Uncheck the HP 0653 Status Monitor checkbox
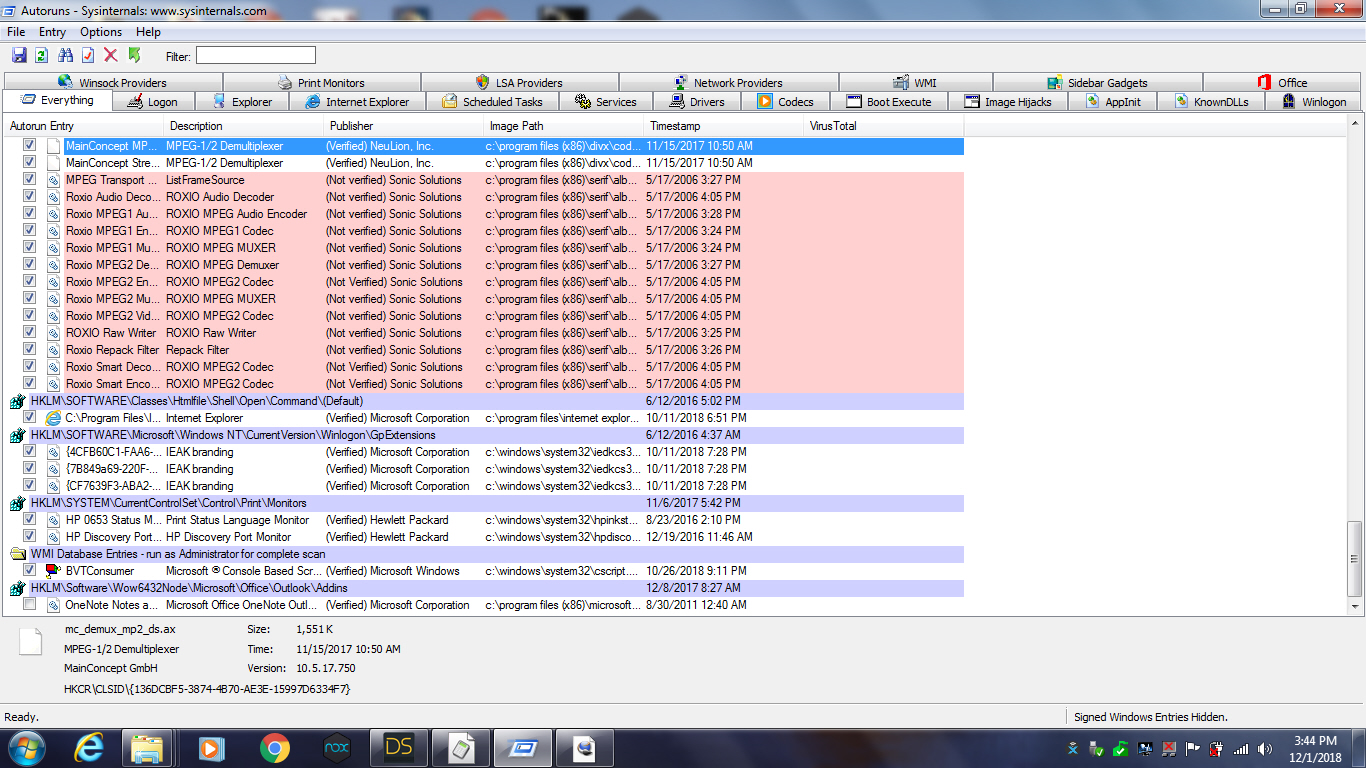Image resolution: width=1366 pixels, height=768 pixels. point(29,520)
